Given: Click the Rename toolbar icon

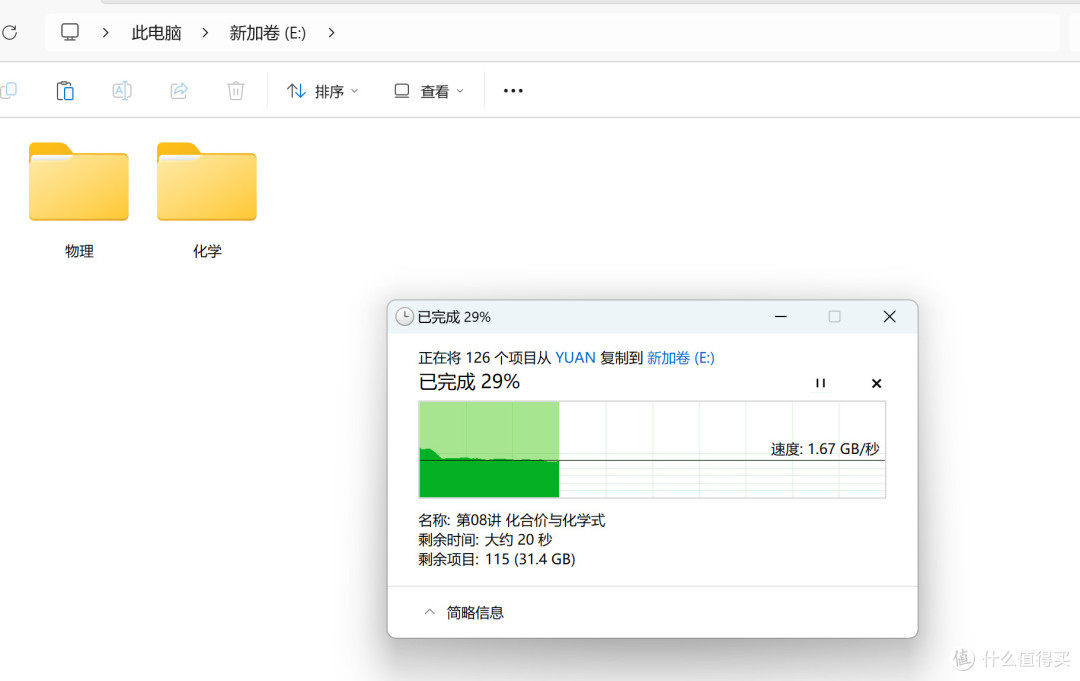Looking at the screenshot, I should (x=122, y=91).
